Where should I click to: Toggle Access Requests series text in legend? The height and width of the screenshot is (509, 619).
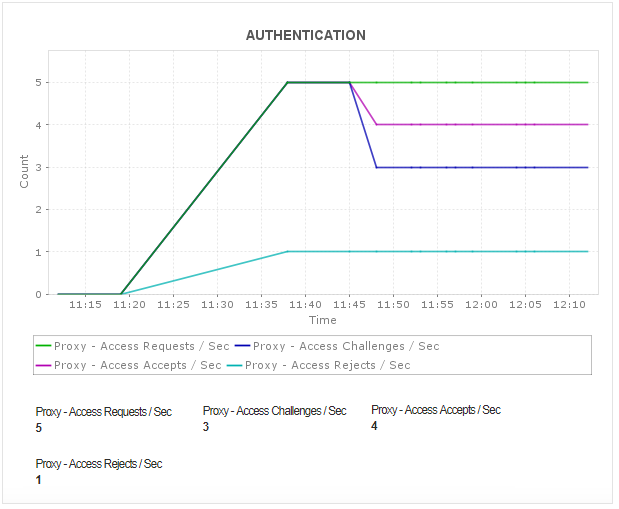[x=138, y=346]
